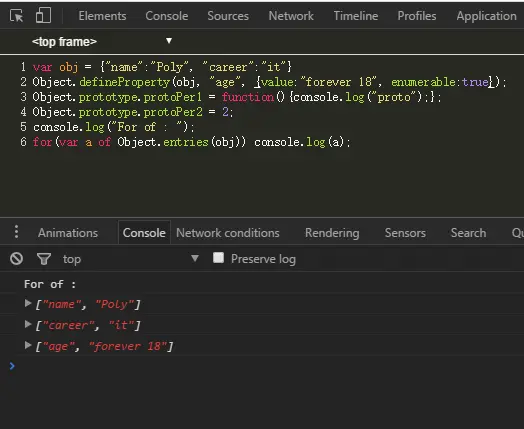Click the blue console prompt arrow

[12, 366]
